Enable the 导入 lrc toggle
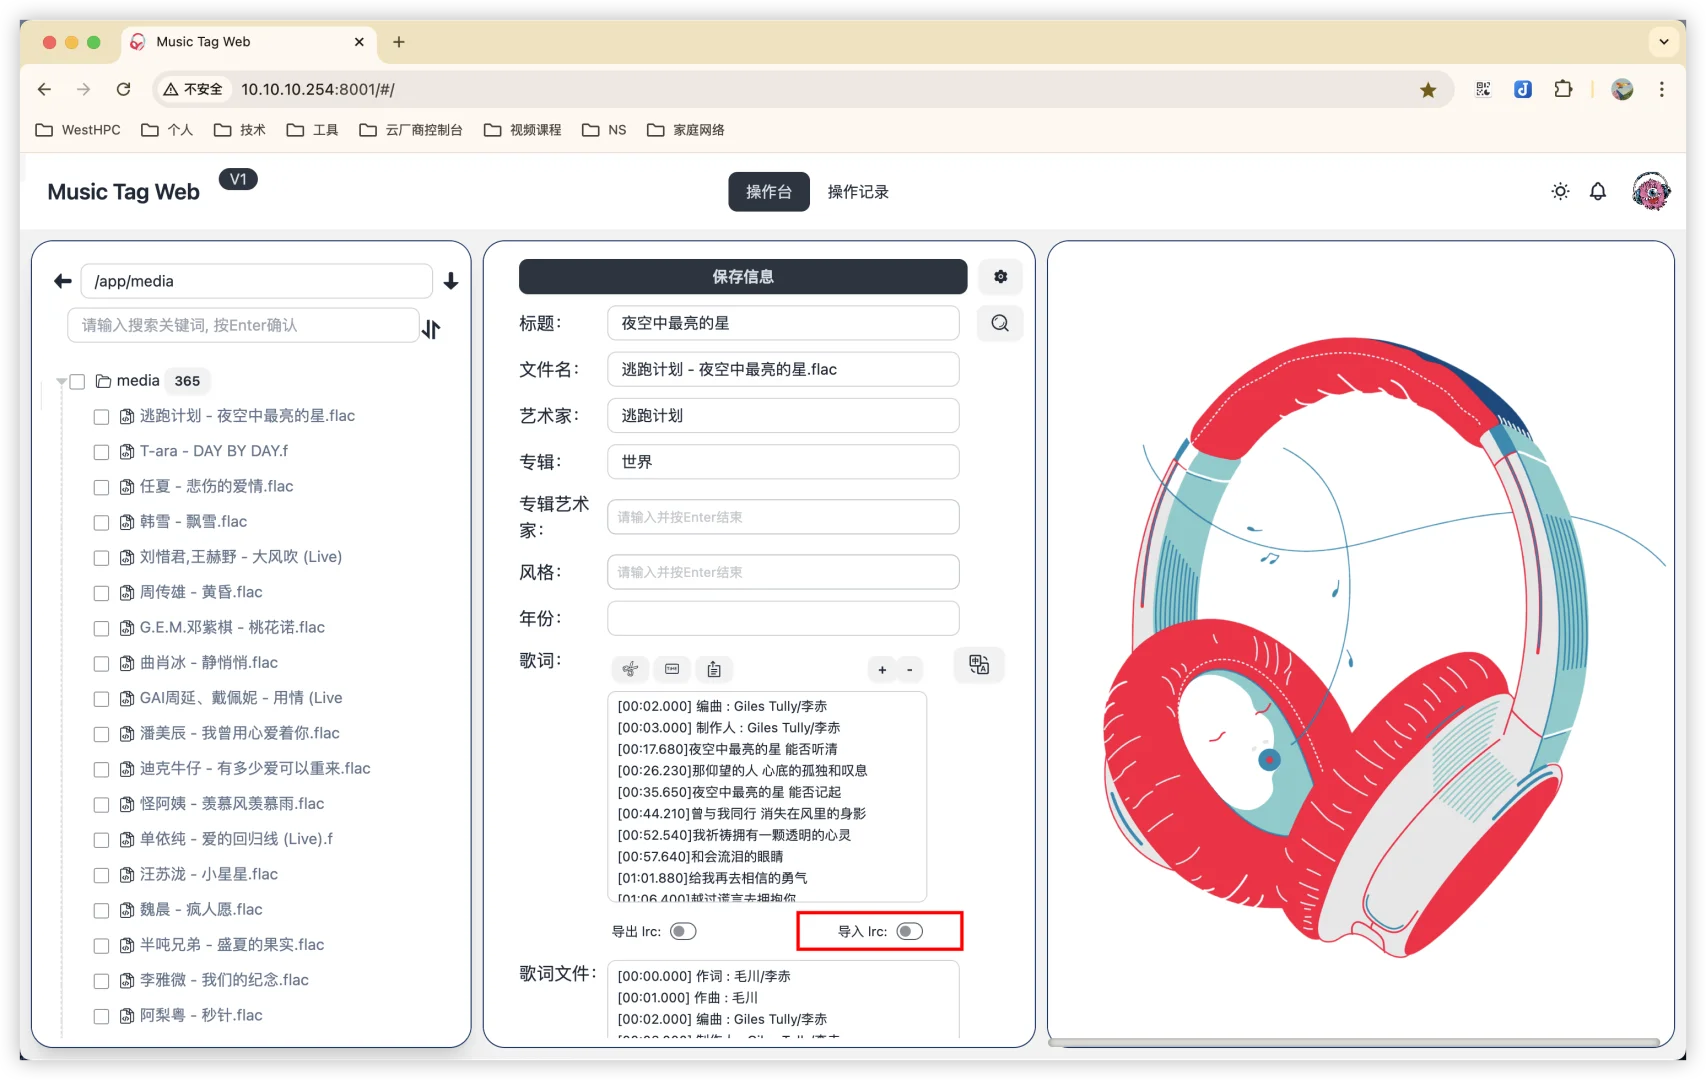The width and height of the screenshot is (1706, 1080). tap(908, 931)
